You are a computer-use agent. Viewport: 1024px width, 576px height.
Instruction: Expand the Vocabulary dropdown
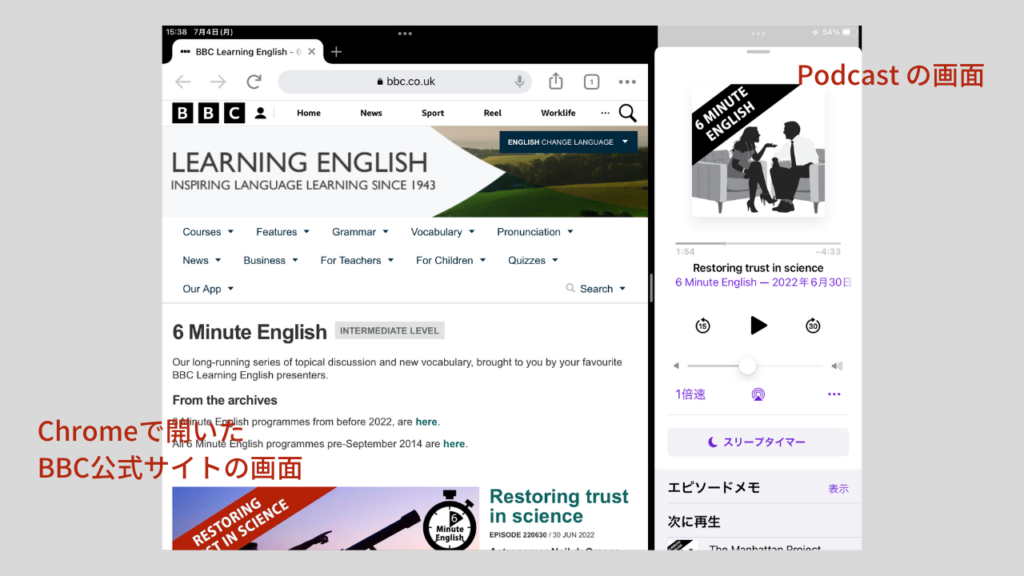443,232
